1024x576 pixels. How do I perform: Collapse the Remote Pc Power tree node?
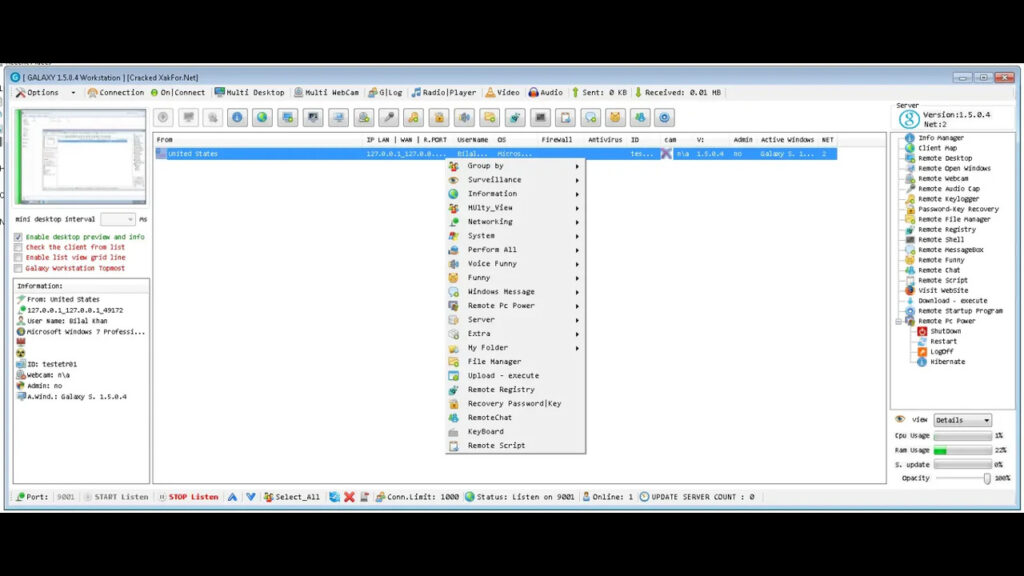(x=899, y=321)
